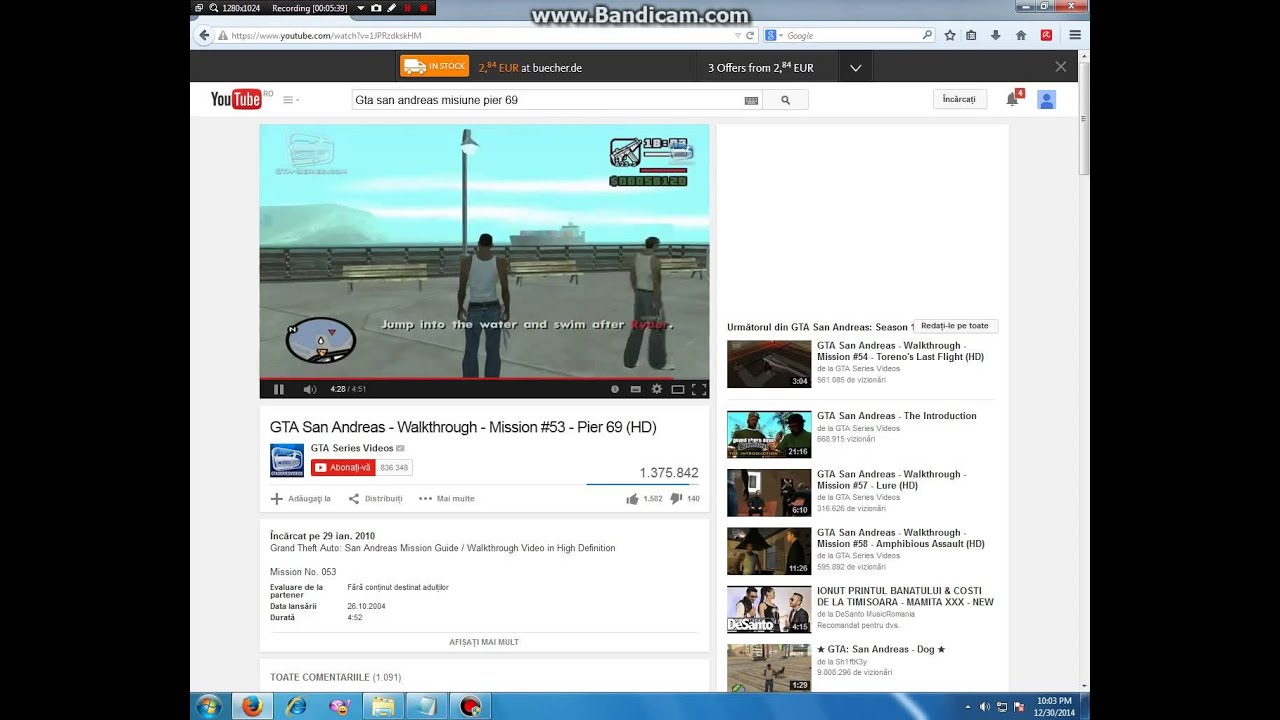Image resolution: width=1280 pixels, height=720 pixels.
Task: Dismiss the buecher.de offers bar
Action: 1061,67
